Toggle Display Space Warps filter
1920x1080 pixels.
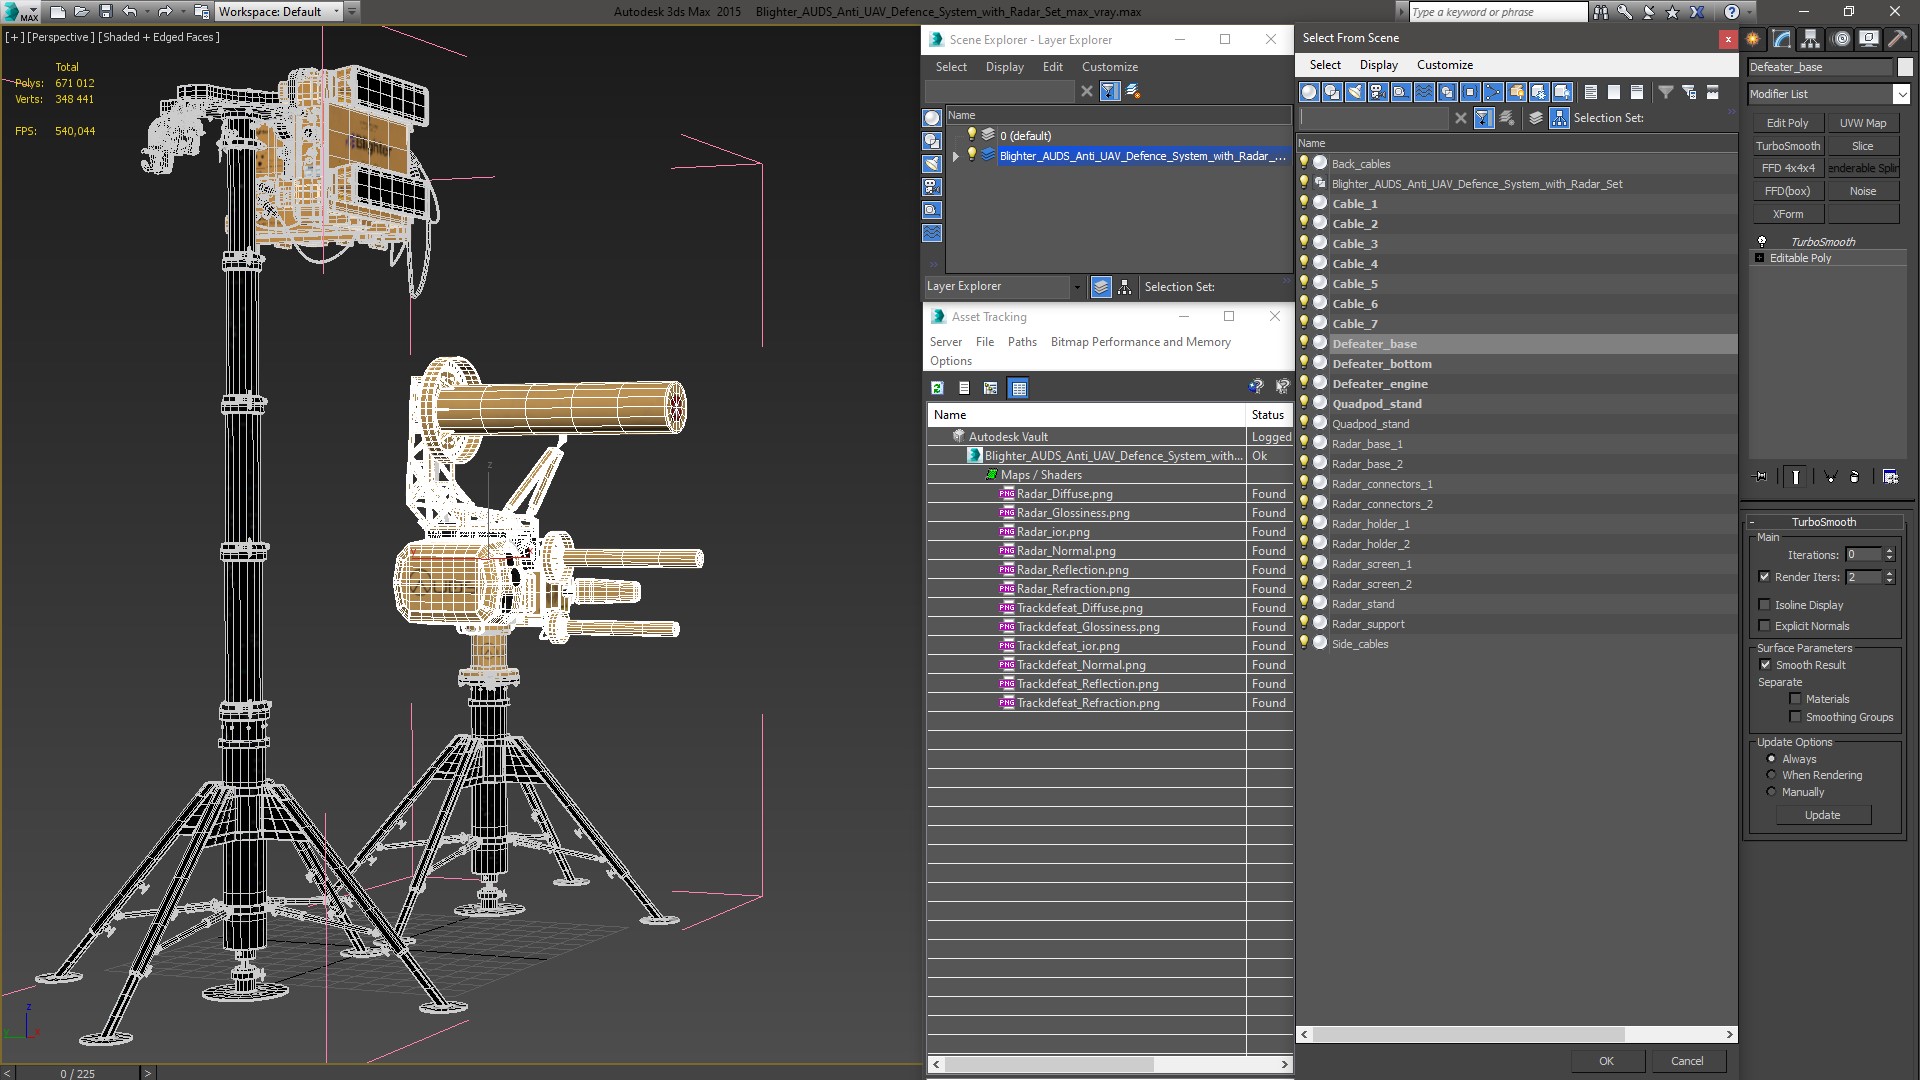click(x=1424, y=92)
